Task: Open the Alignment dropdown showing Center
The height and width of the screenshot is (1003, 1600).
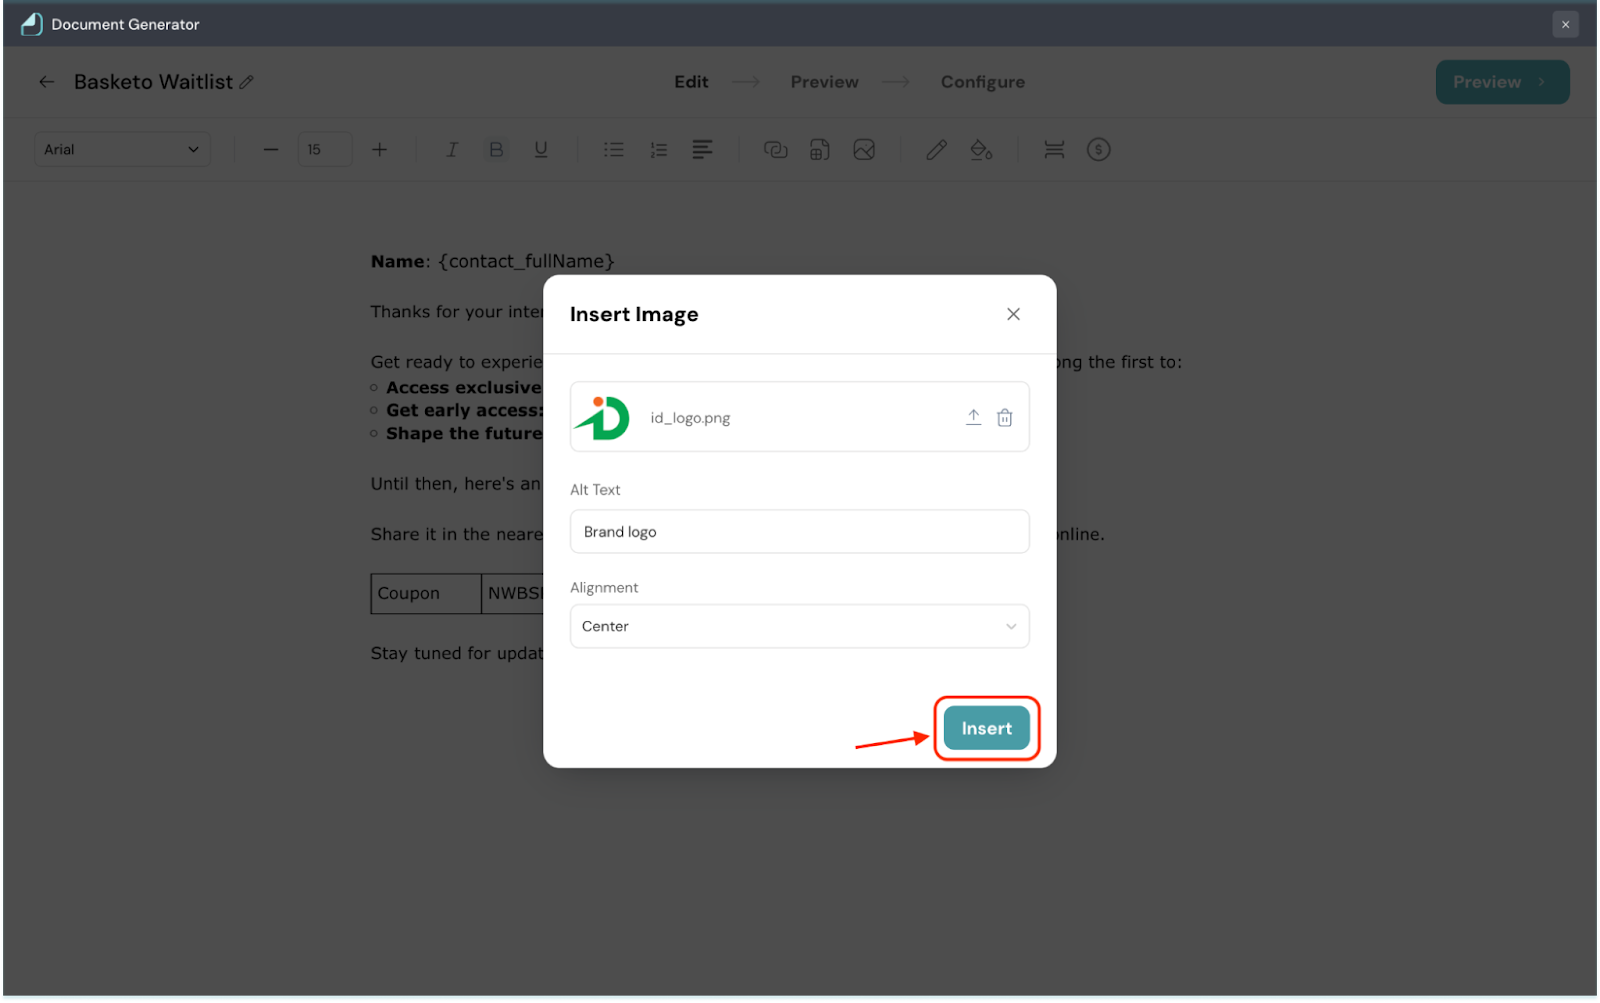Action: click(799, 626)
